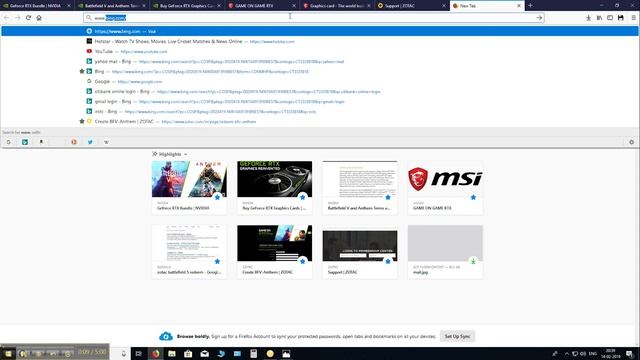Open Create BFV-Anthem ZOTAC highlight tile

click(274, 251)
